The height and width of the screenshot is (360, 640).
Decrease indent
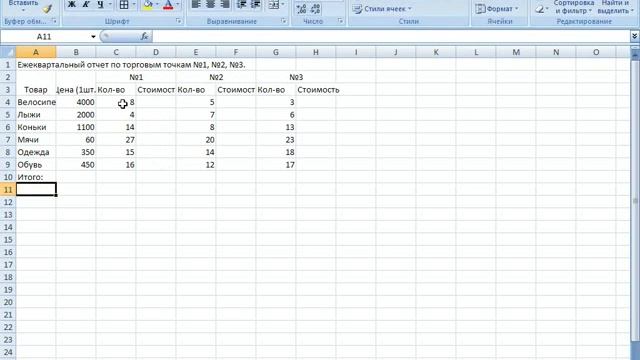pos(242,5)
